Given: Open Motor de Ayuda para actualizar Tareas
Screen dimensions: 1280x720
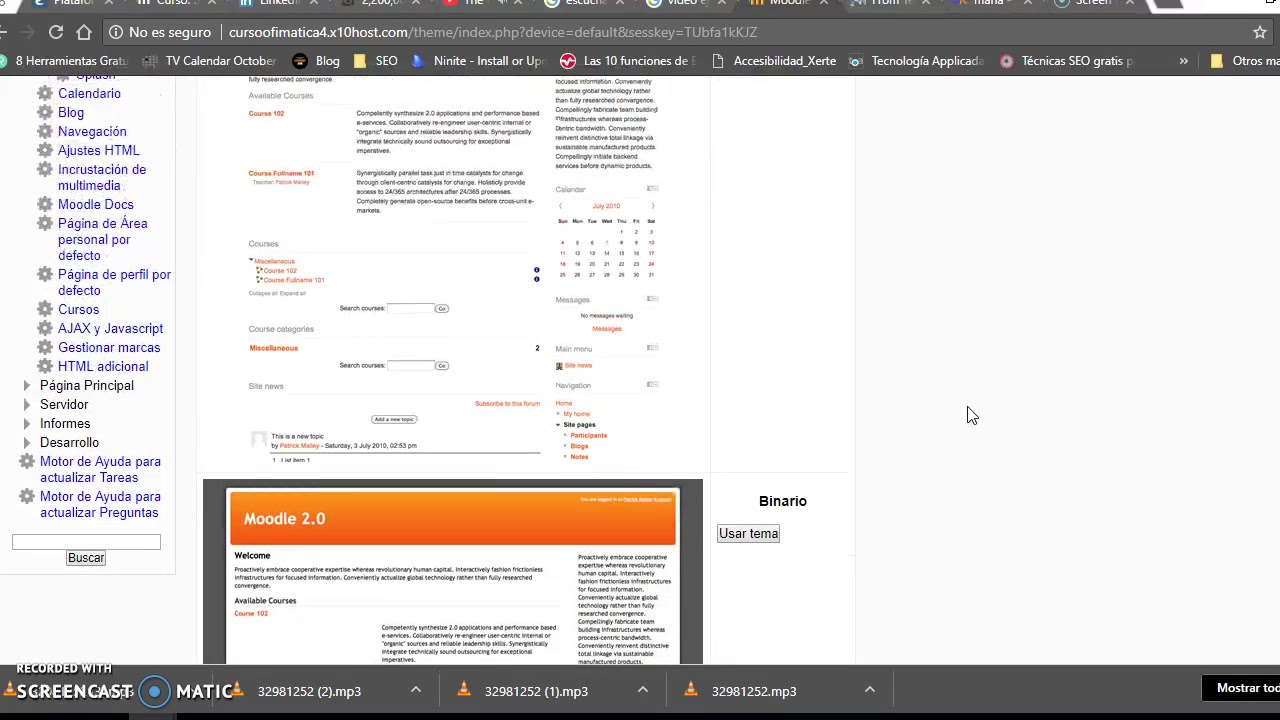Looking at the screenshot, I should coord(100,469).
